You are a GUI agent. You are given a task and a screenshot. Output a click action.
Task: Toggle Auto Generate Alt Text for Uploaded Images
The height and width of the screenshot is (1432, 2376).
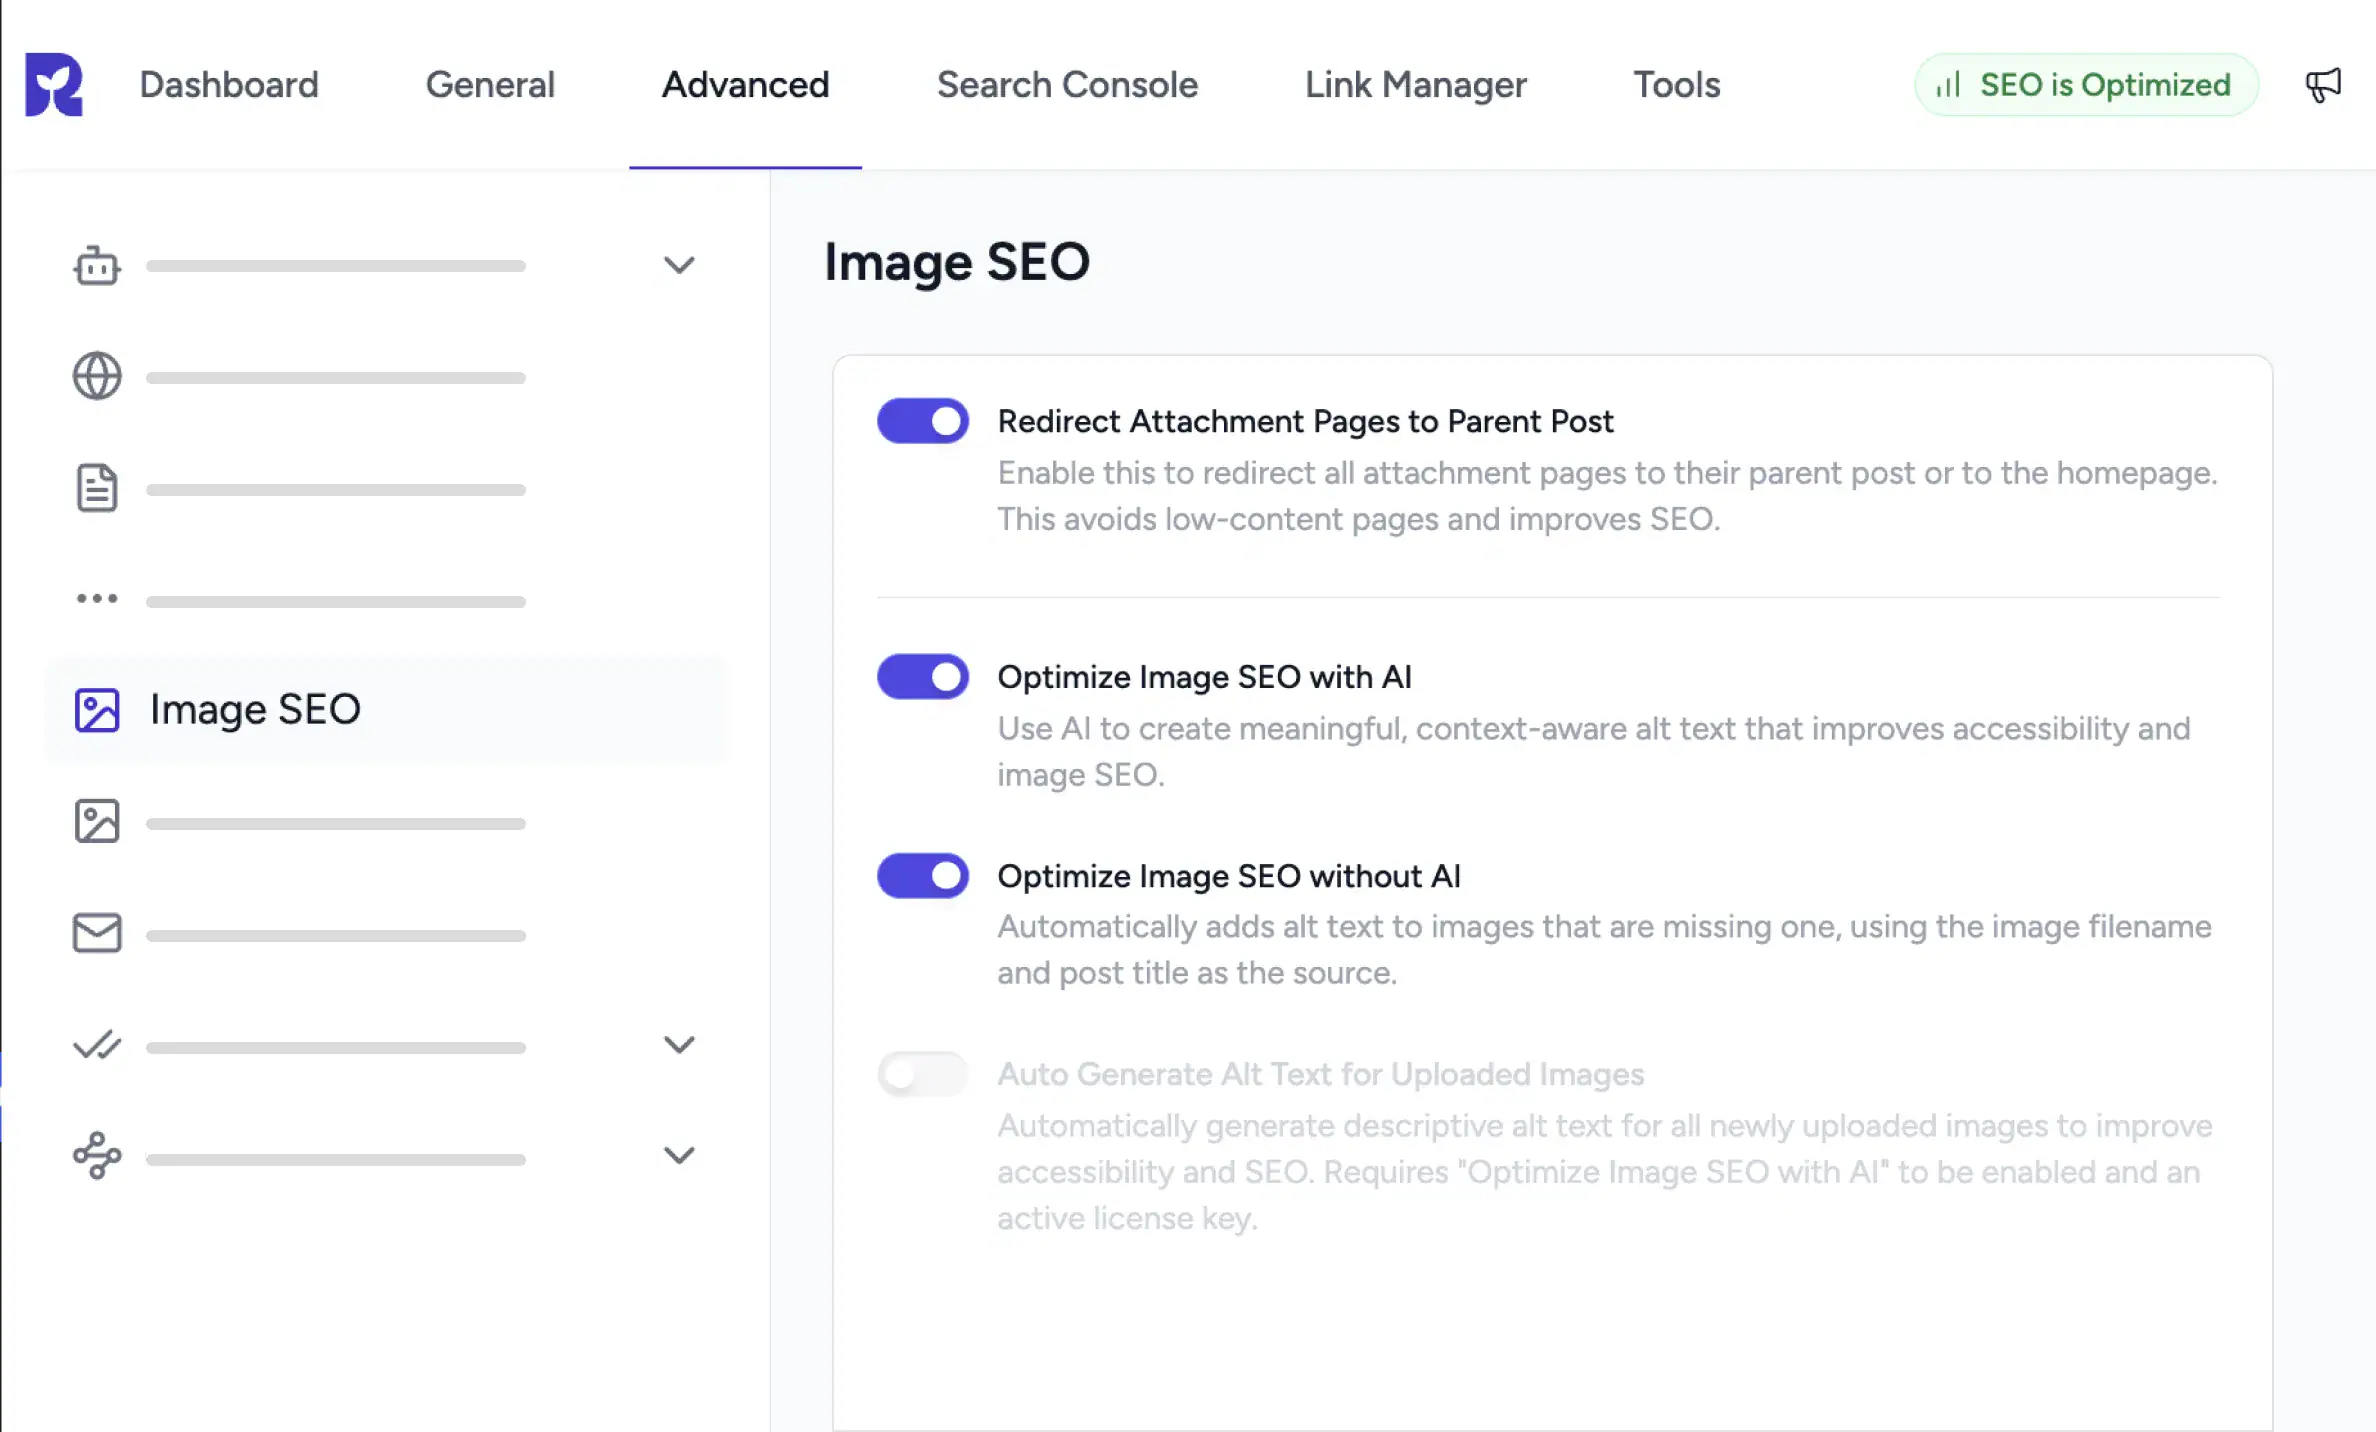(x=923, y=1074)
